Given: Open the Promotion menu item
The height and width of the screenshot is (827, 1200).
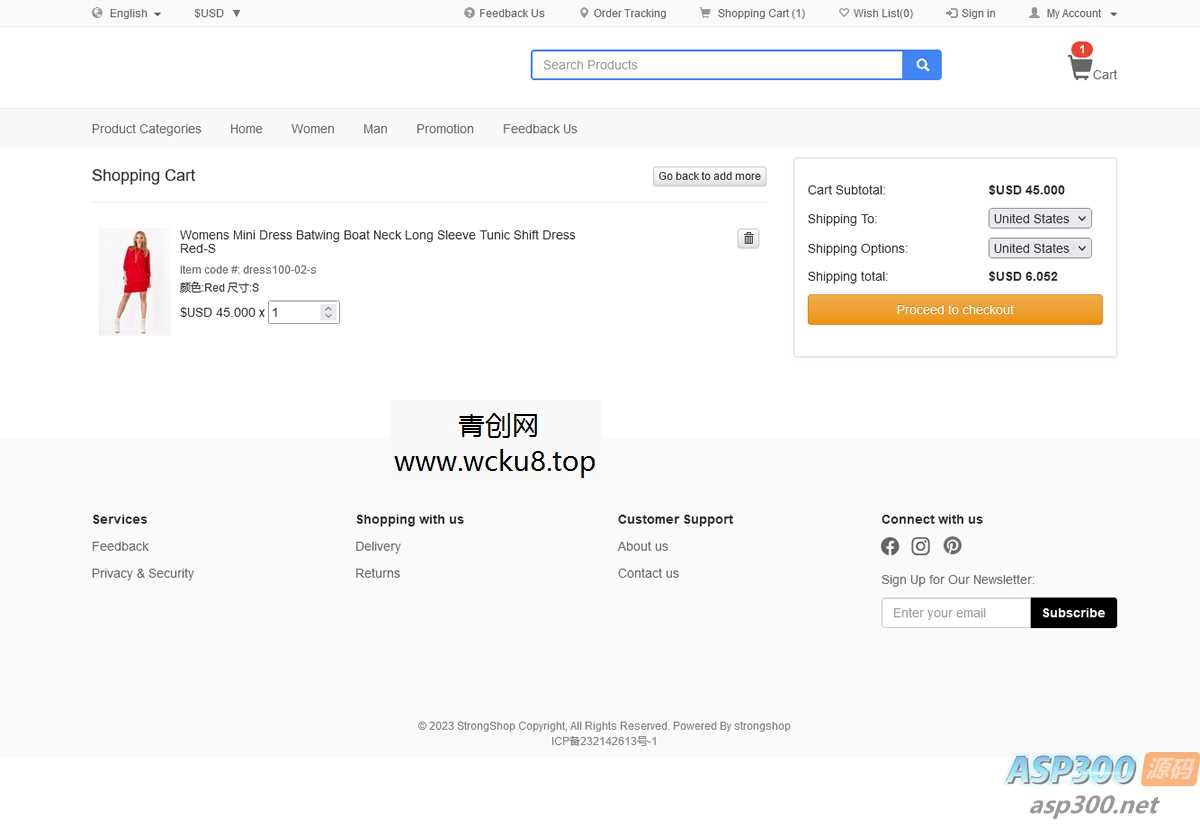Looking at the screenshot, I should pyautogui.click(x=444, y=128).
